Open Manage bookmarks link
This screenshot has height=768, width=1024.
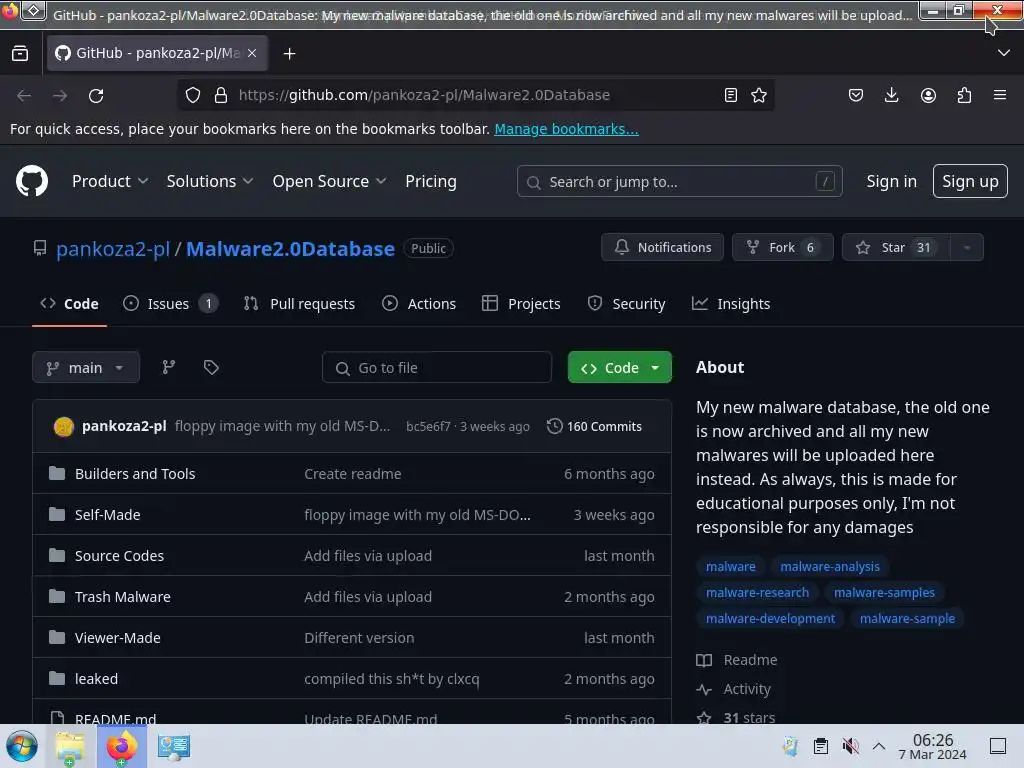(566, 129)
